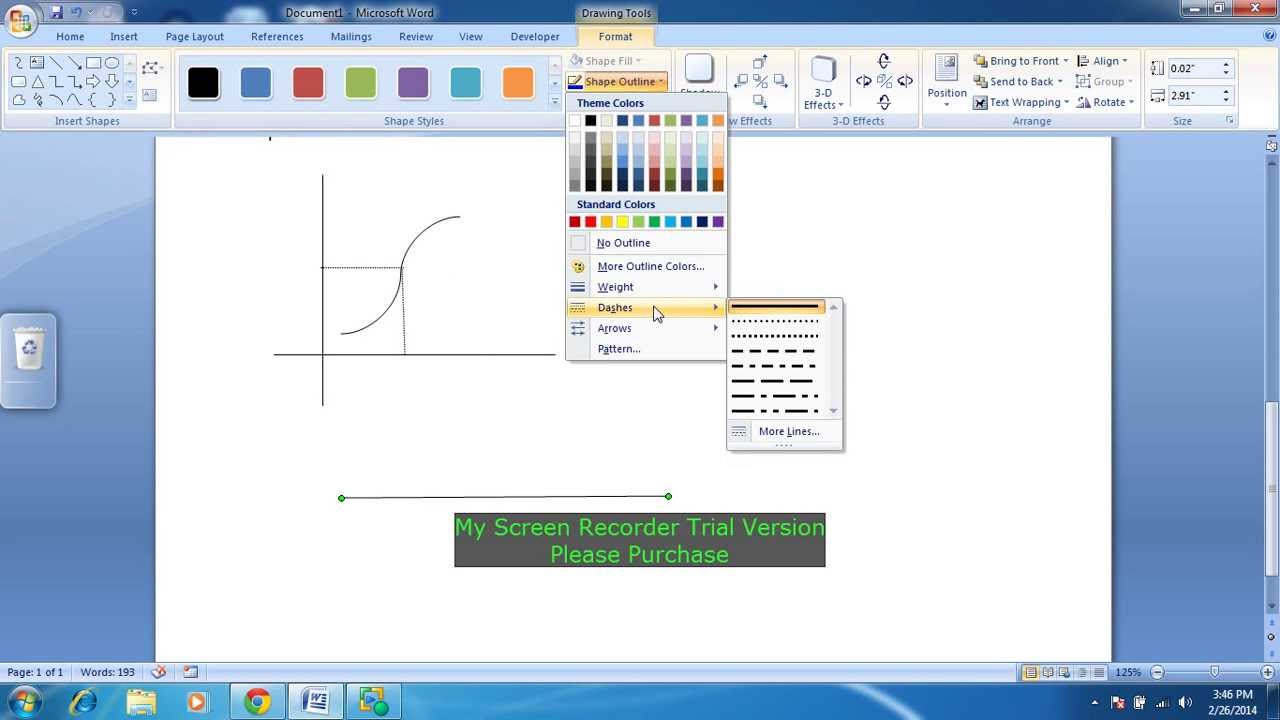1280x720 pixels.
Task: Select the black shape style swatch
Action: pos(203,83)
